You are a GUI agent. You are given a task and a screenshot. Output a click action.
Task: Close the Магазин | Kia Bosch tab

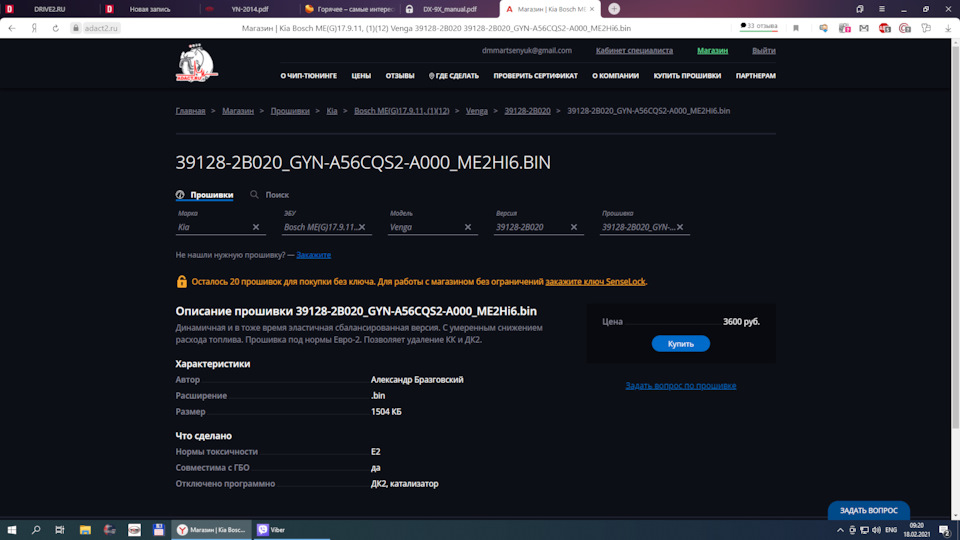tap(592, 9)
